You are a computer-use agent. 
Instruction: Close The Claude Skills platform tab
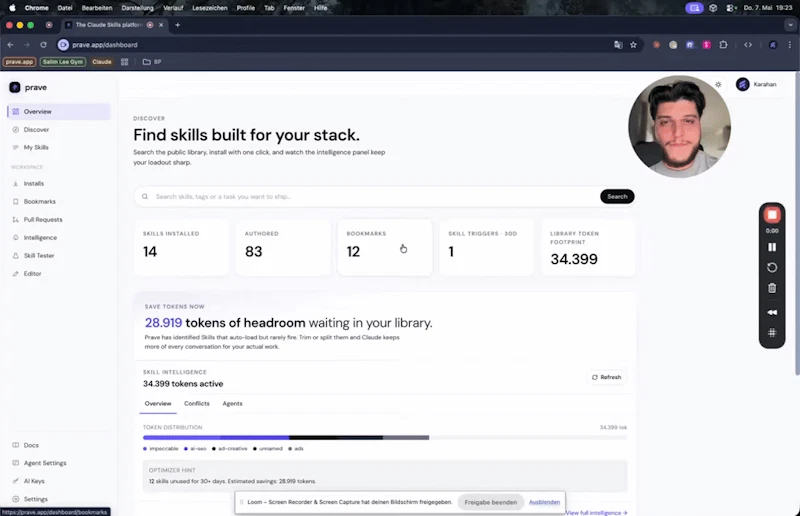click(161, 24)
